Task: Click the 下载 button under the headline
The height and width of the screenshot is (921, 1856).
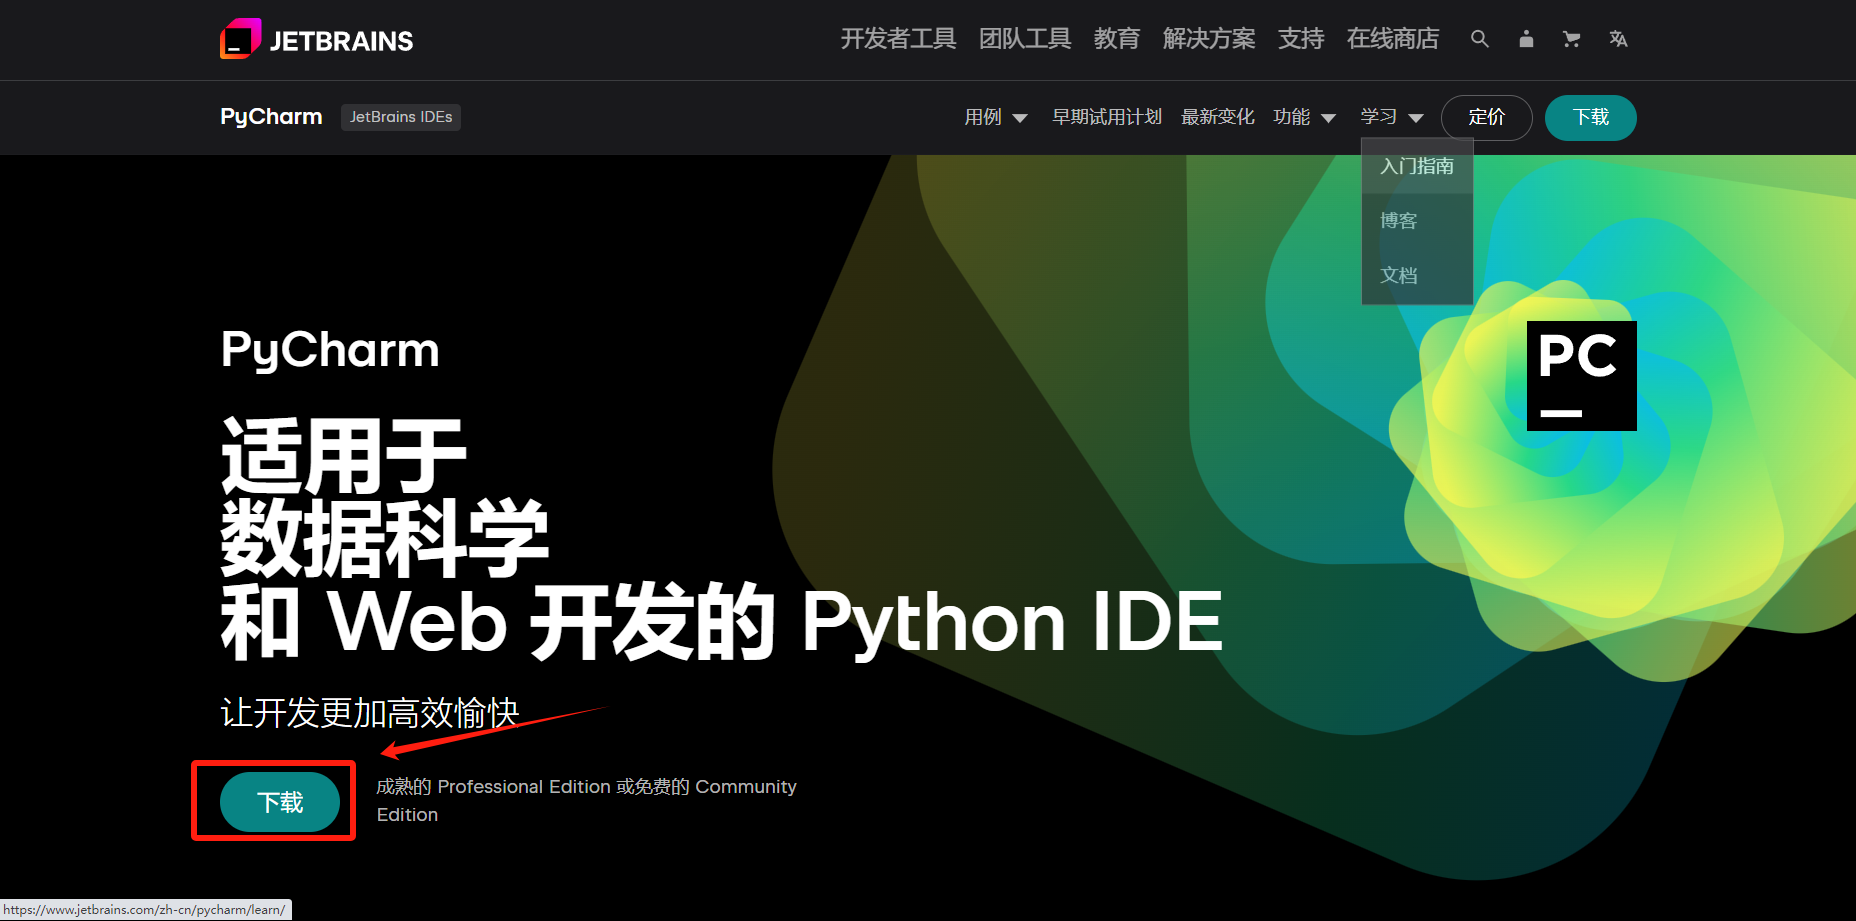Action: coord(280,802)
